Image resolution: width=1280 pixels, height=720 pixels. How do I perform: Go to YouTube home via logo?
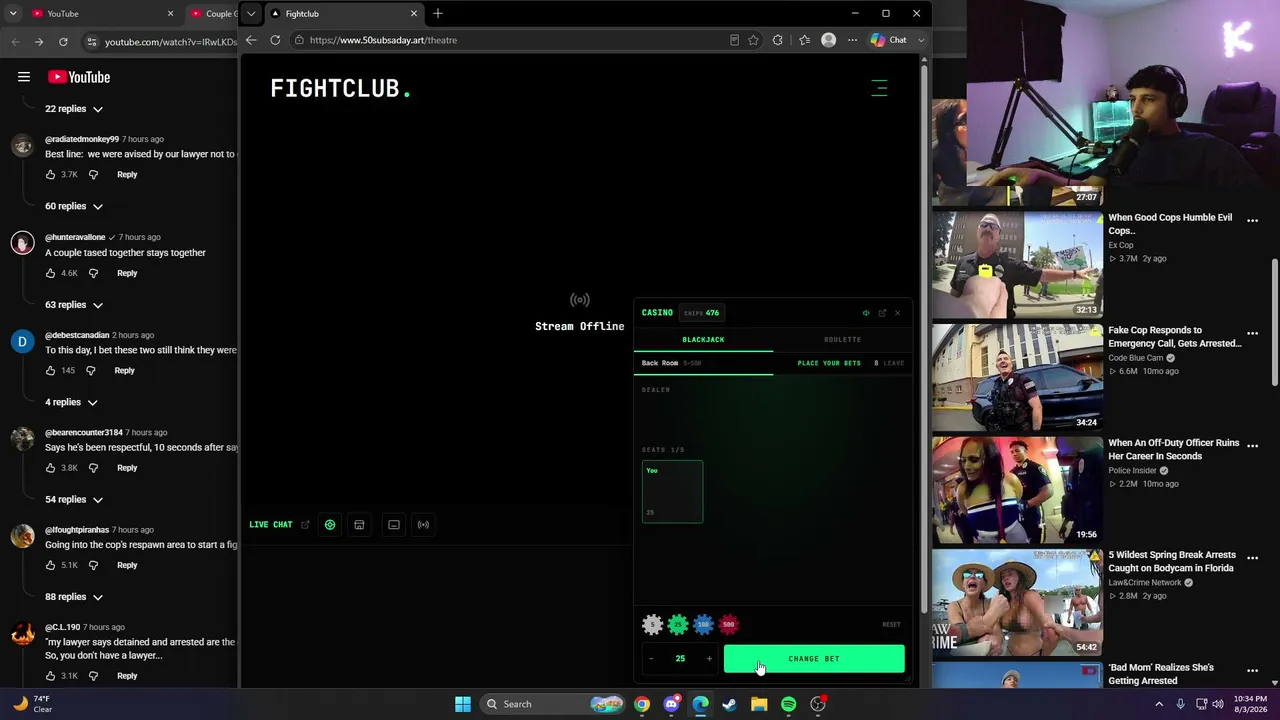[79, 77]
